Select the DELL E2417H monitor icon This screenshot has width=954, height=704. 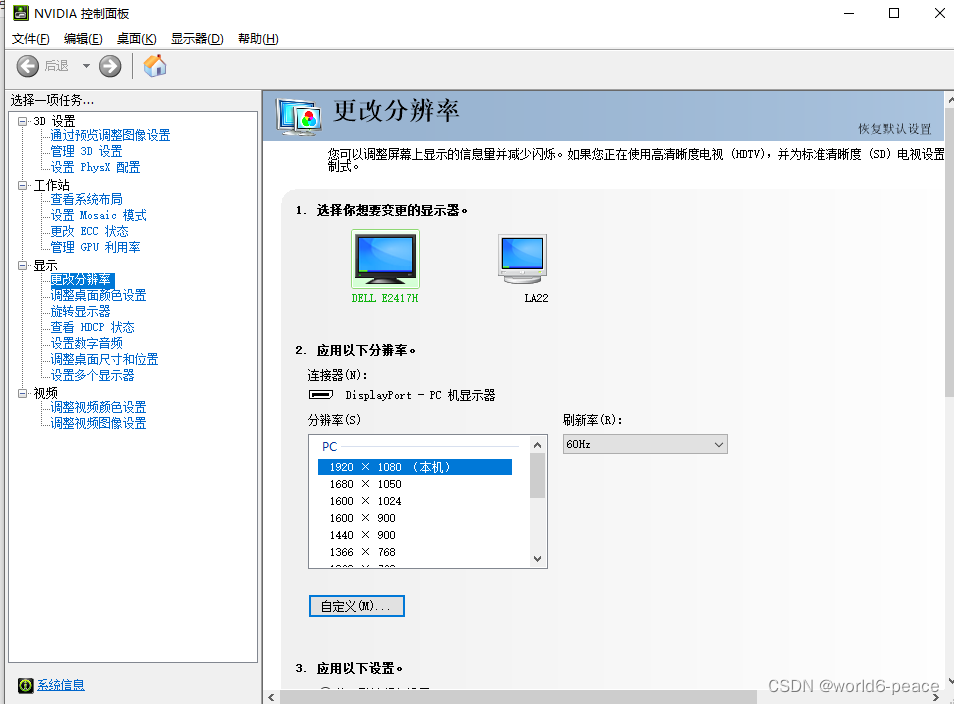pyautogui.click(x=385, y=259)
